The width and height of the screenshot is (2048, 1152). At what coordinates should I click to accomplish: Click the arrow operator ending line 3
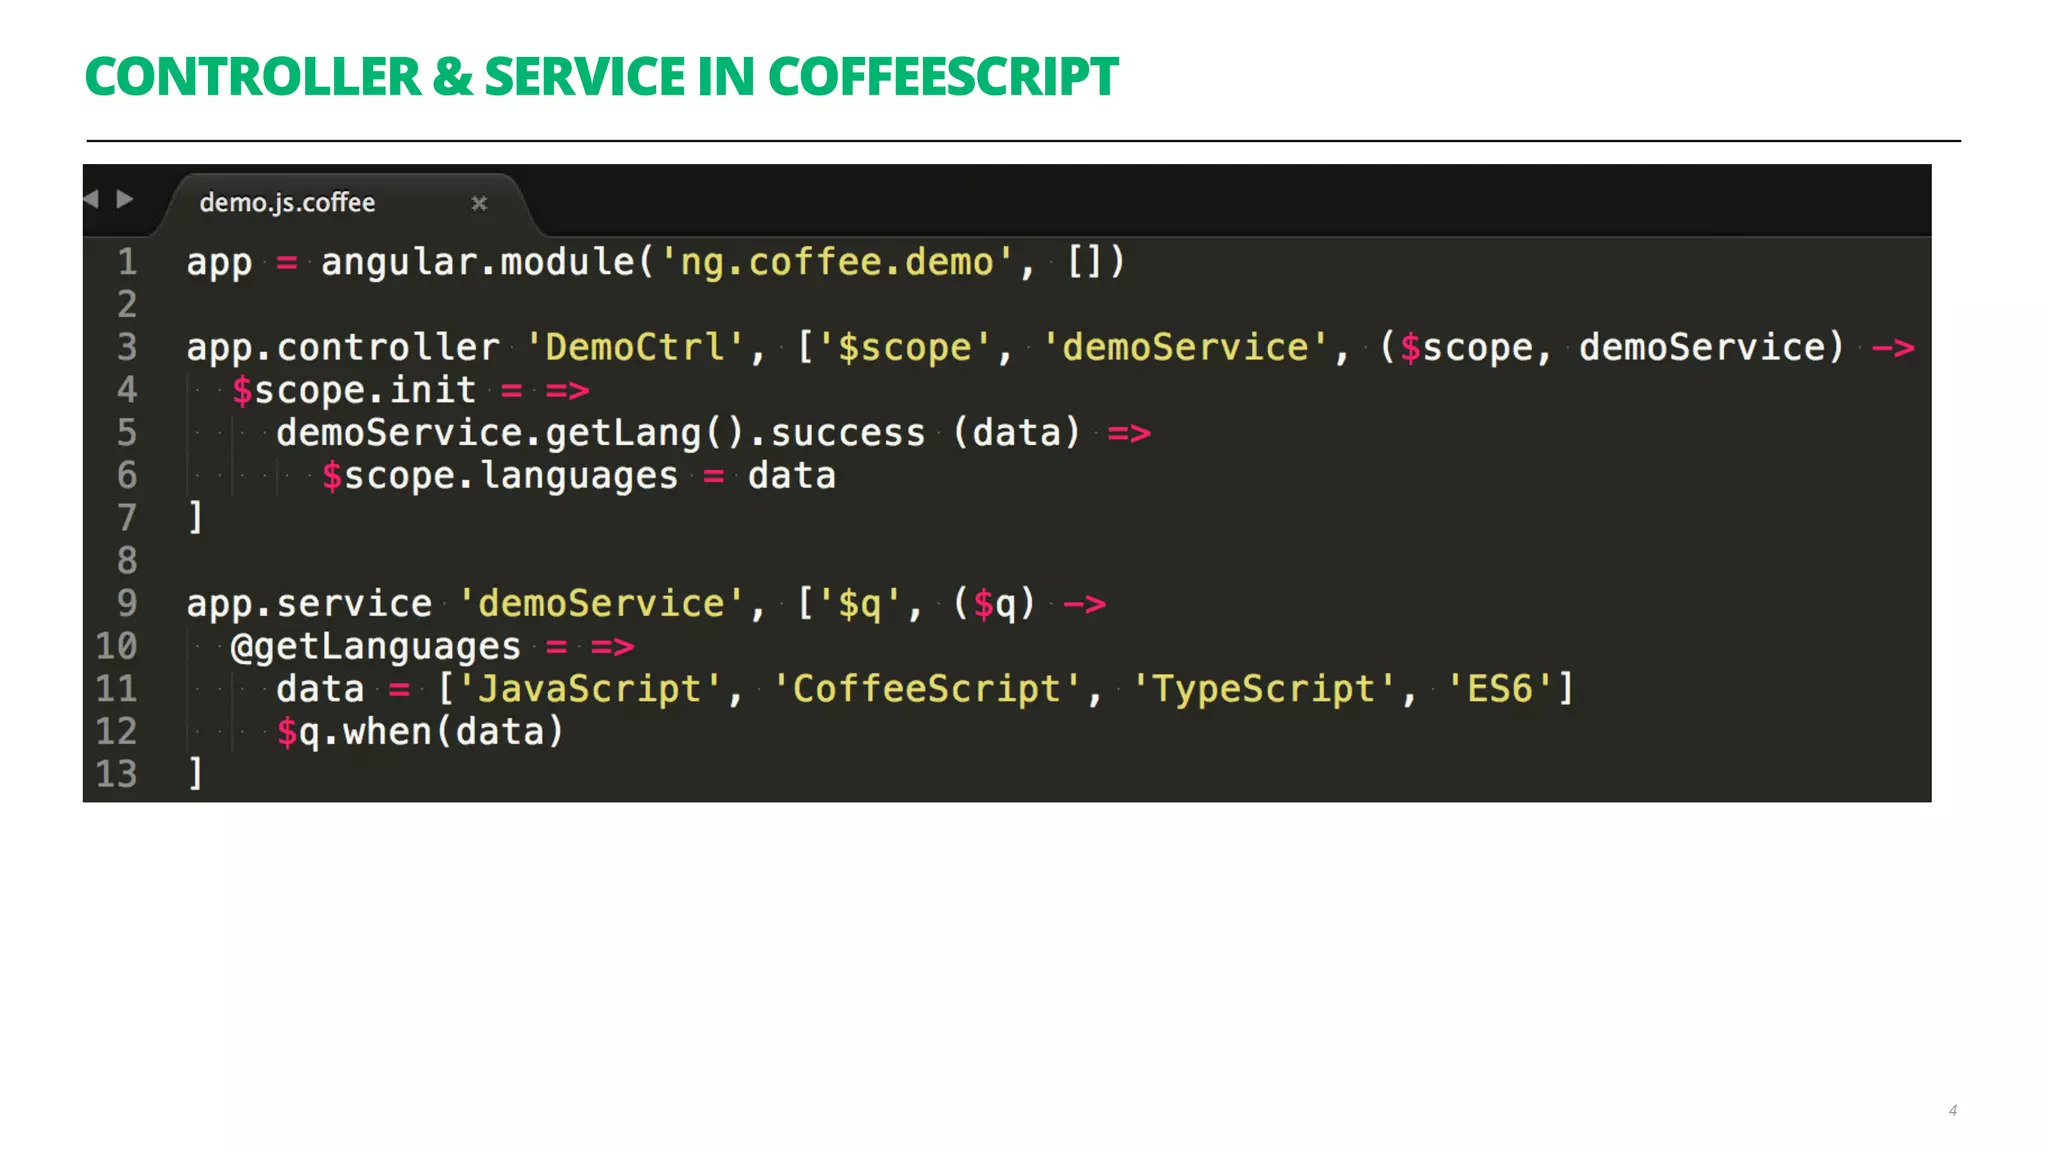point(1893,348)
